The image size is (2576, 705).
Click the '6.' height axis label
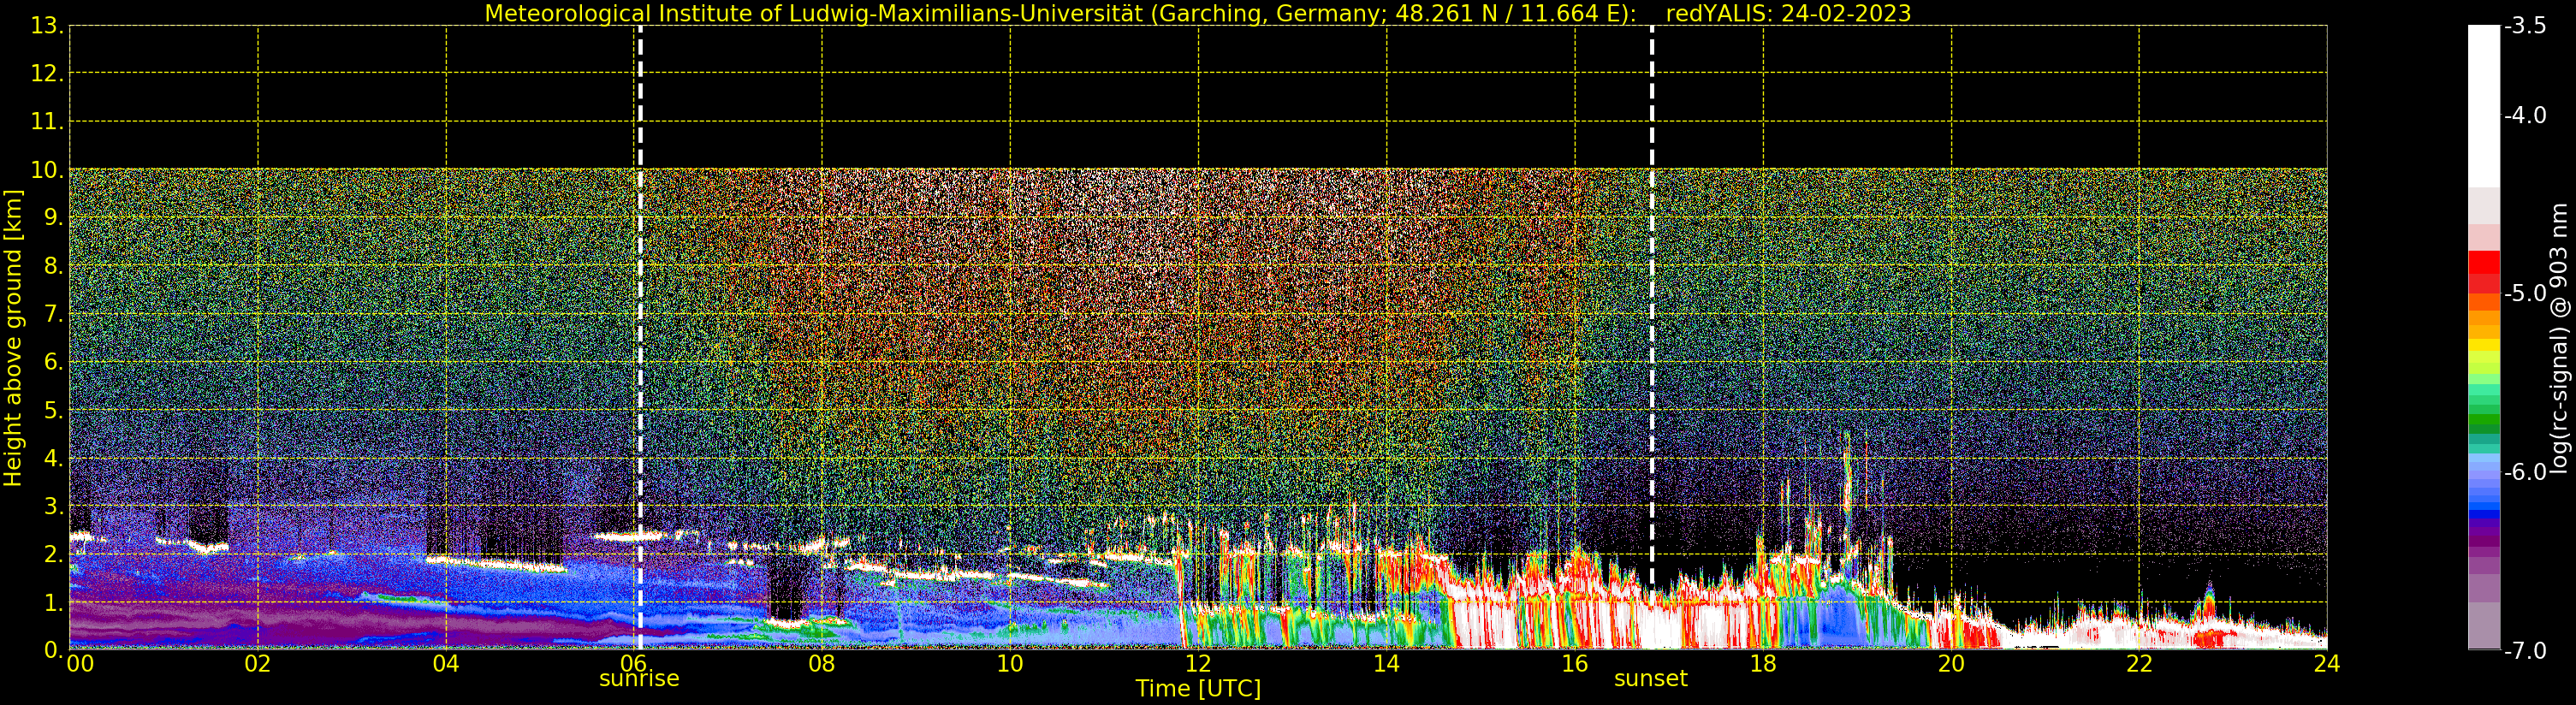pyautogui.click(x=54, y=362)
